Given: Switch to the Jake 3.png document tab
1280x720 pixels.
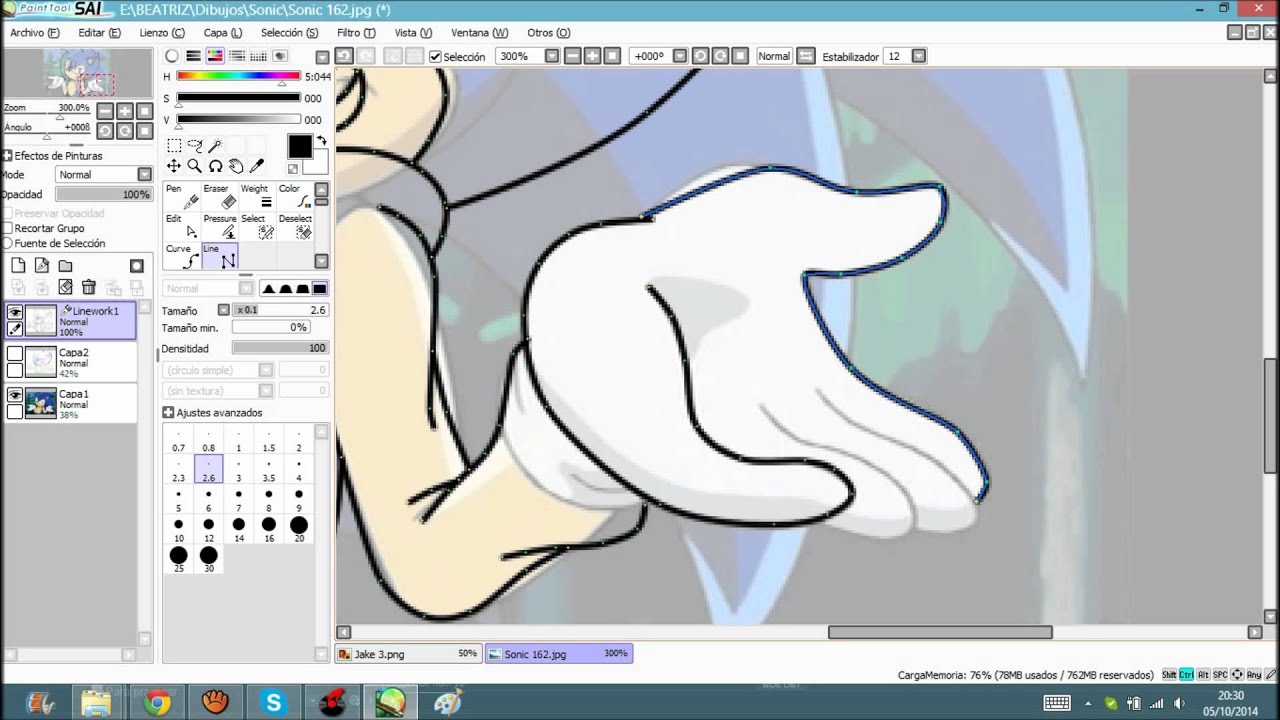Looking at the screenshot, I should click(x=408, y=654).
